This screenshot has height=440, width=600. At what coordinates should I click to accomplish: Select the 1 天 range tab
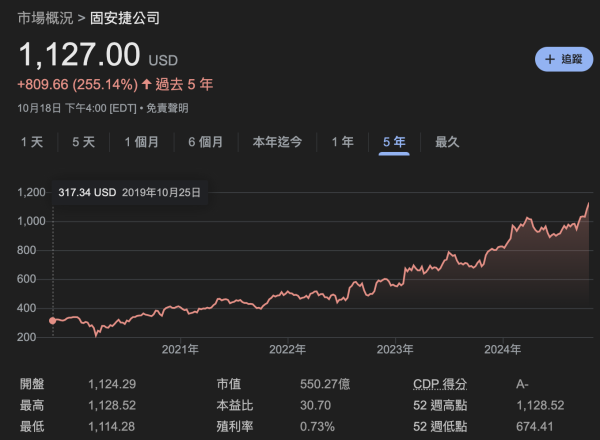point(32,142)
